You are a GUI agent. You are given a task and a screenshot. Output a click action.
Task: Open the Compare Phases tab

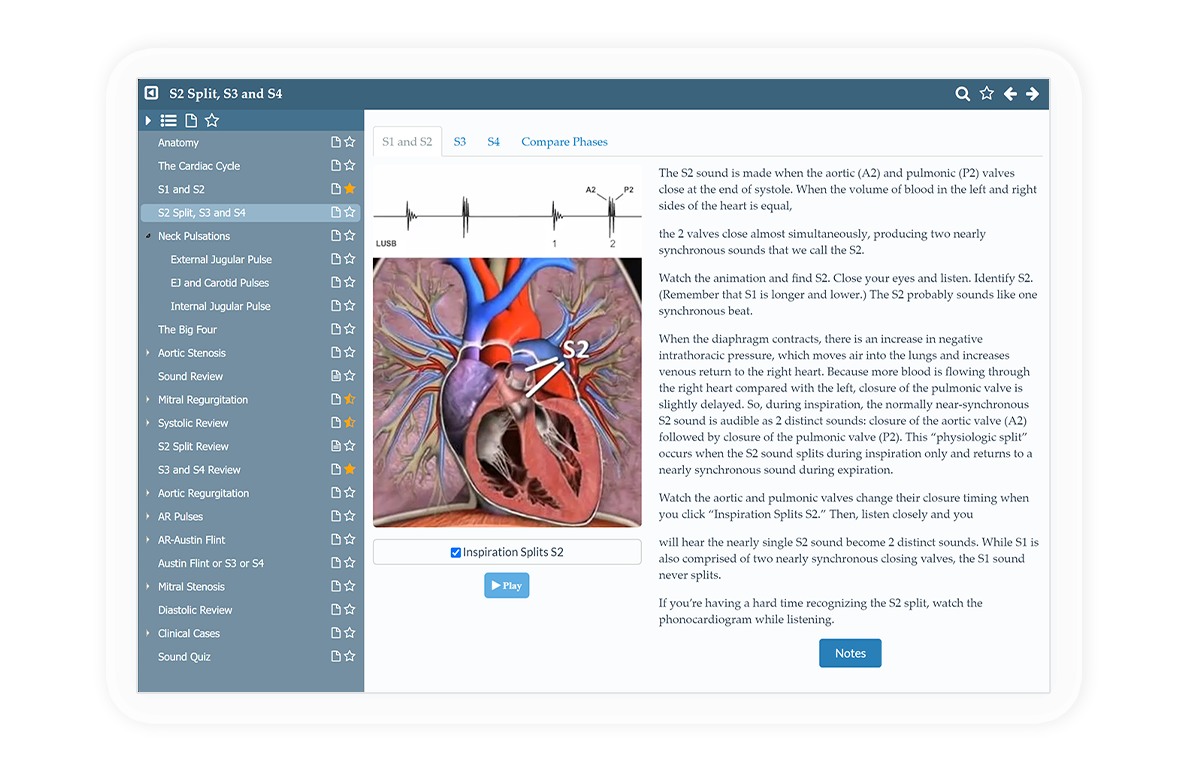[564, 142]
